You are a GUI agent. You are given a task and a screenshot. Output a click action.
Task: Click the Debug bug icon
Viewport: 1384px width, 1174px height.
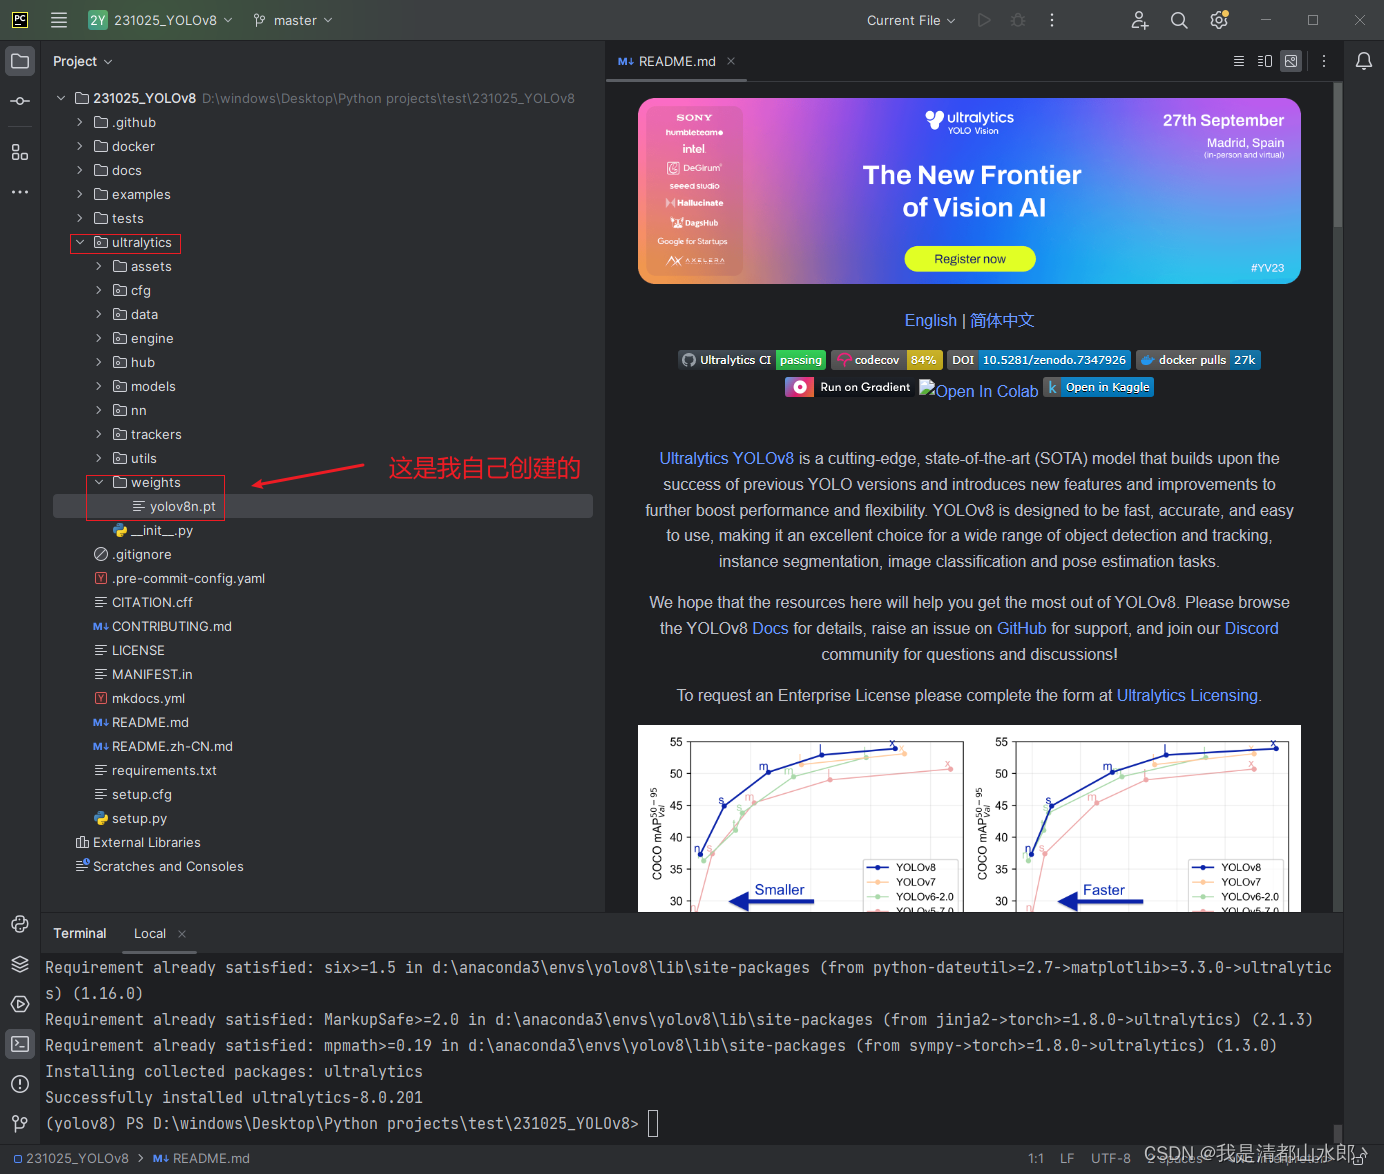(1018, 20)
